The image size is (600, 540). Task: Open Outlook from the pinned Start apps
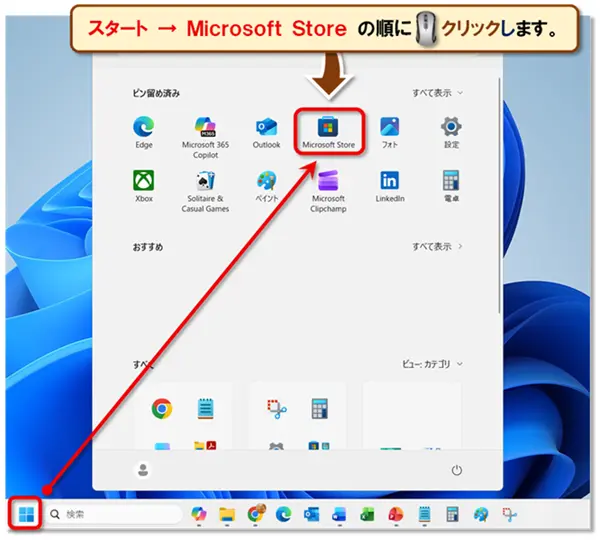pyautogui.click(x=266, y=133)
